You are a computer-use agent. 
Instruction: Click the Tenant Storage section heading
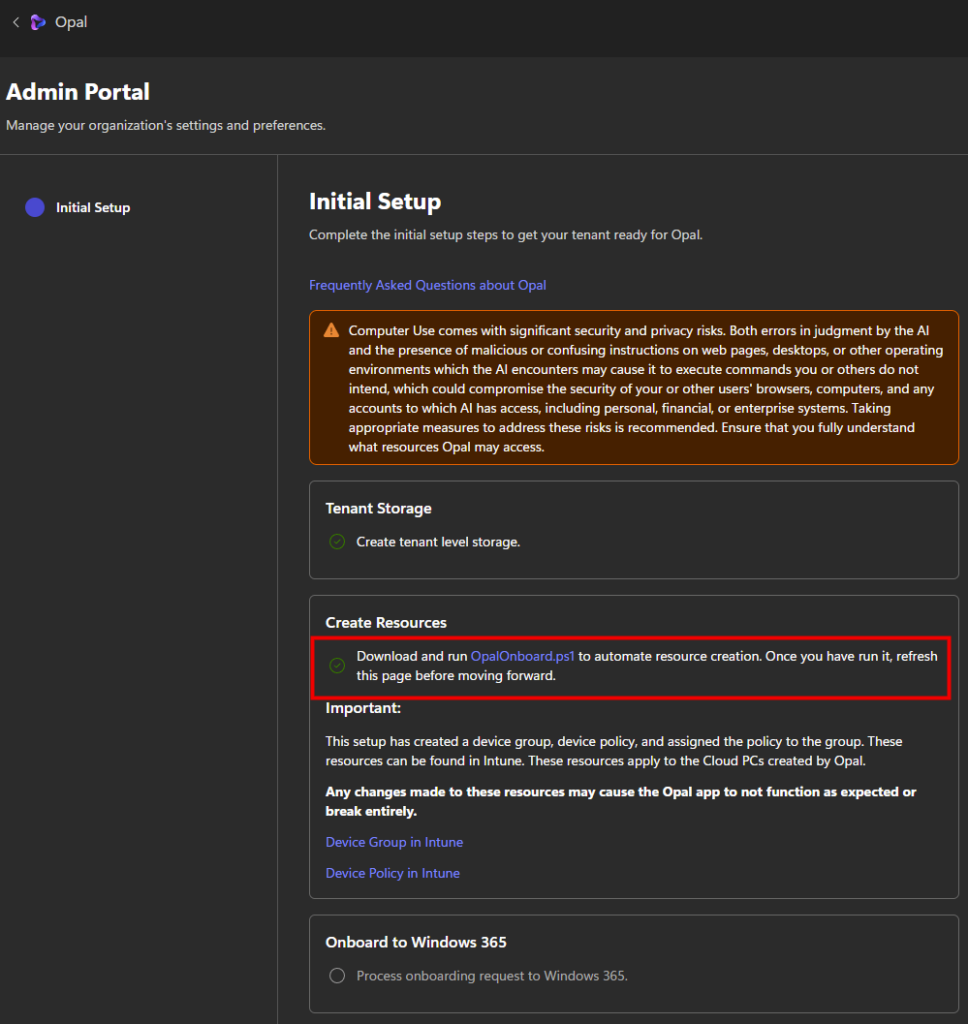[x=378, y=509]
